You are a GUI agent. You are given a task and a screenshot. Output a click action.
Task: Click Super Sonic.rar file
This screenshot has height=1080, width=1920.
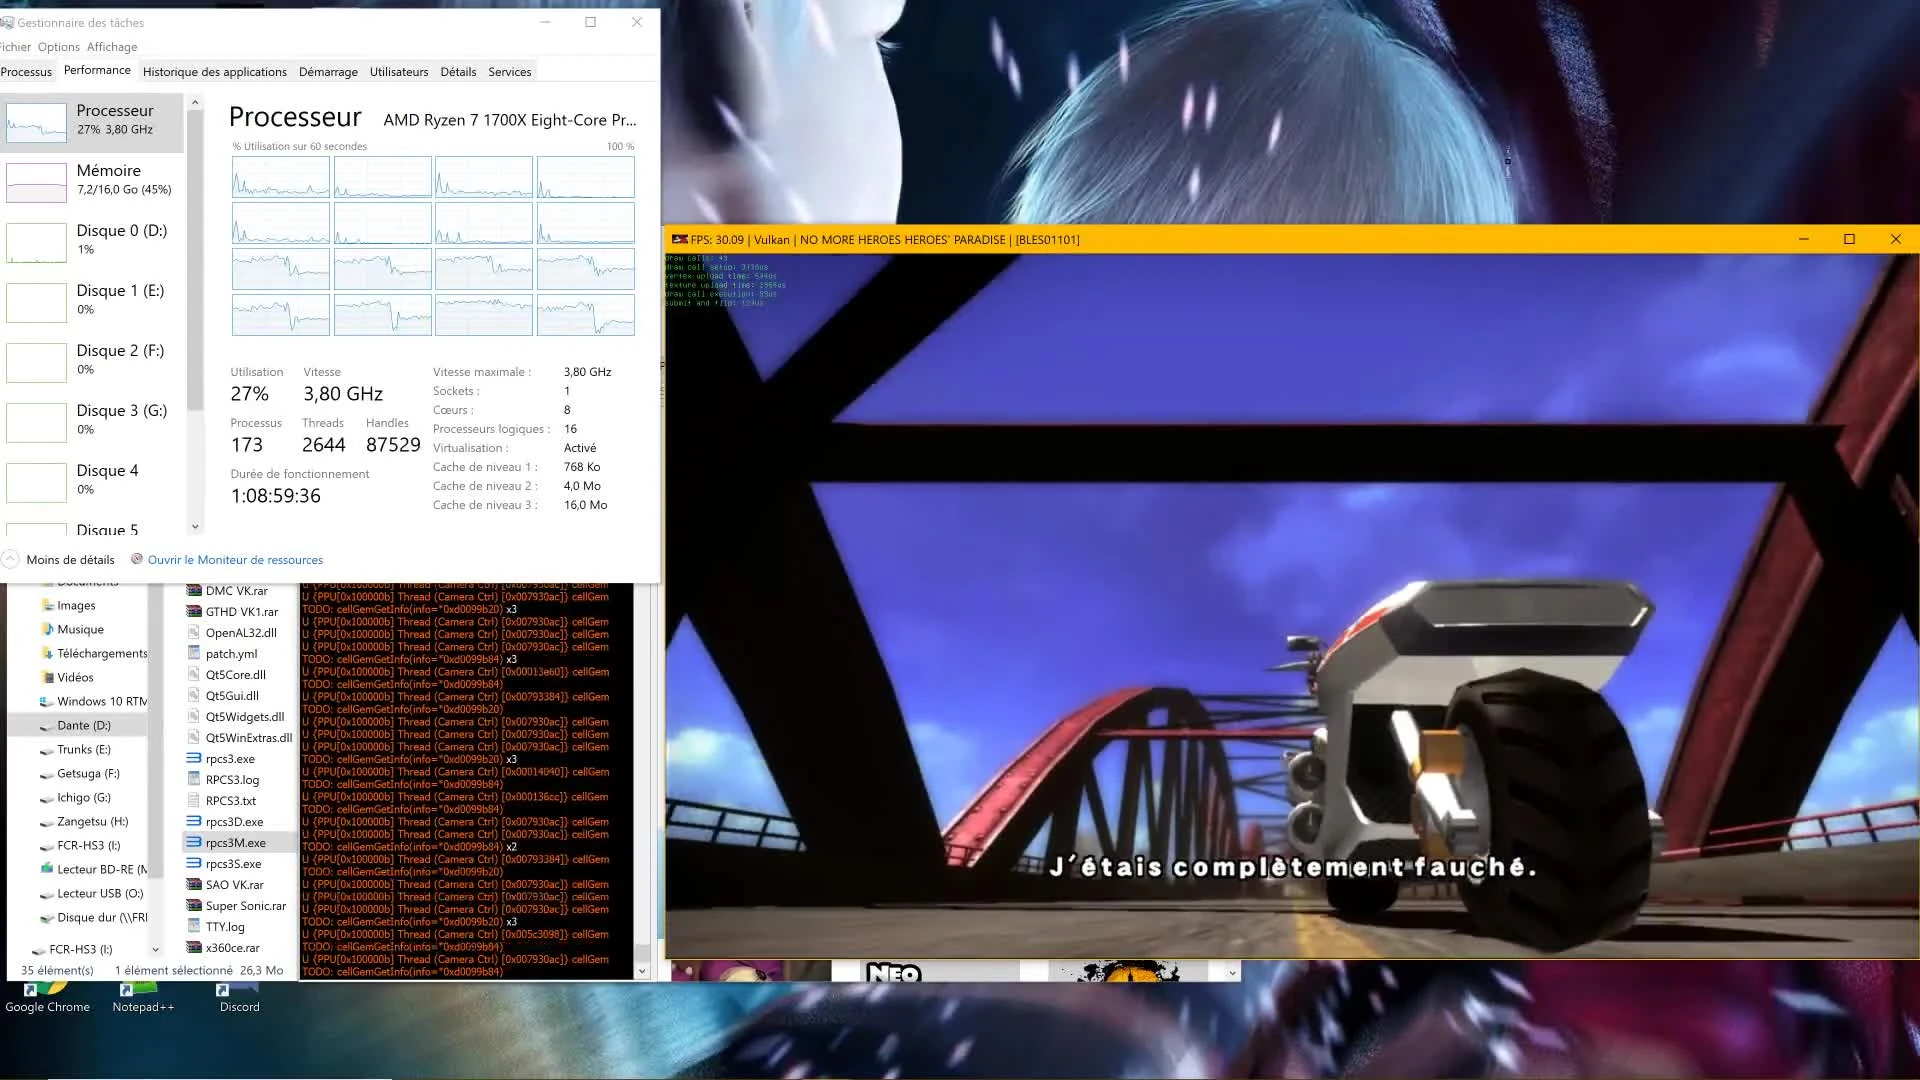245,906
